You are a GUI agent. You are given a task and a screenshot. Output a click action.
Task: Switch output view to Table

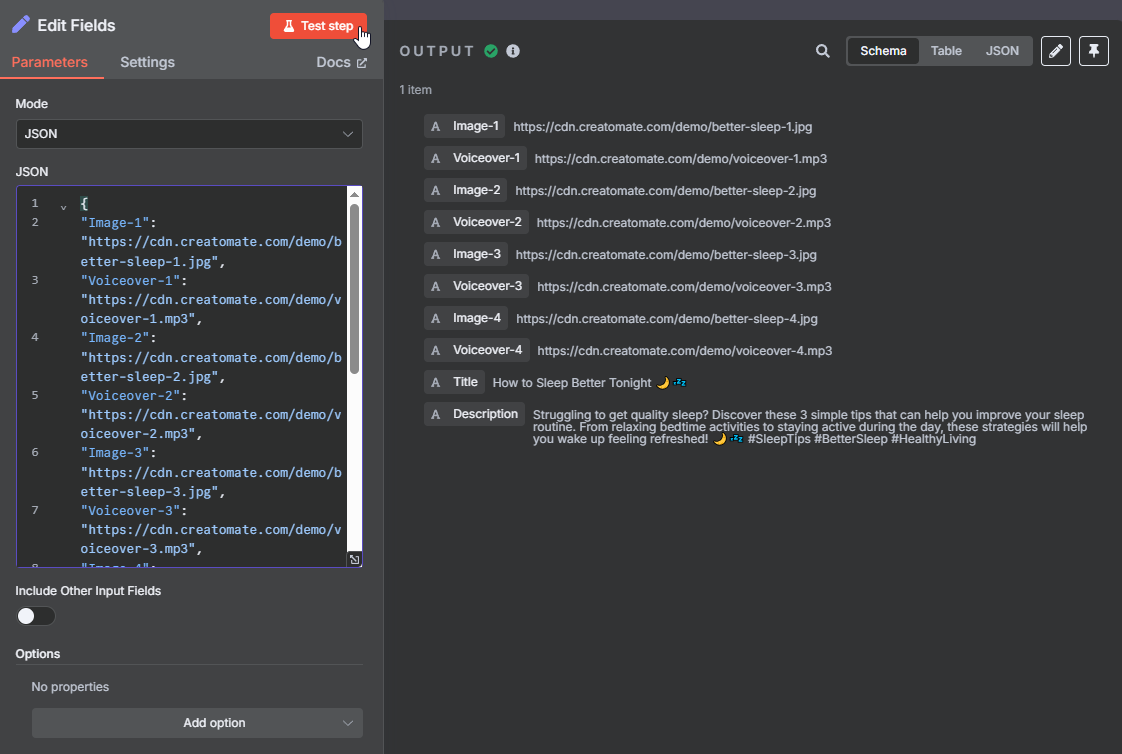946,51
